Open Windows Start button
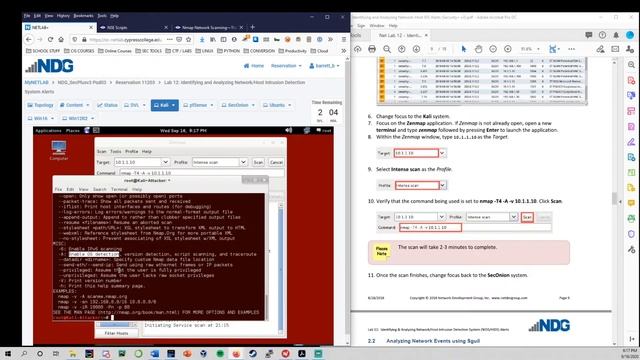Image resolution: width=640 pixels, height=360 pixels. click(x=8, y=353)
